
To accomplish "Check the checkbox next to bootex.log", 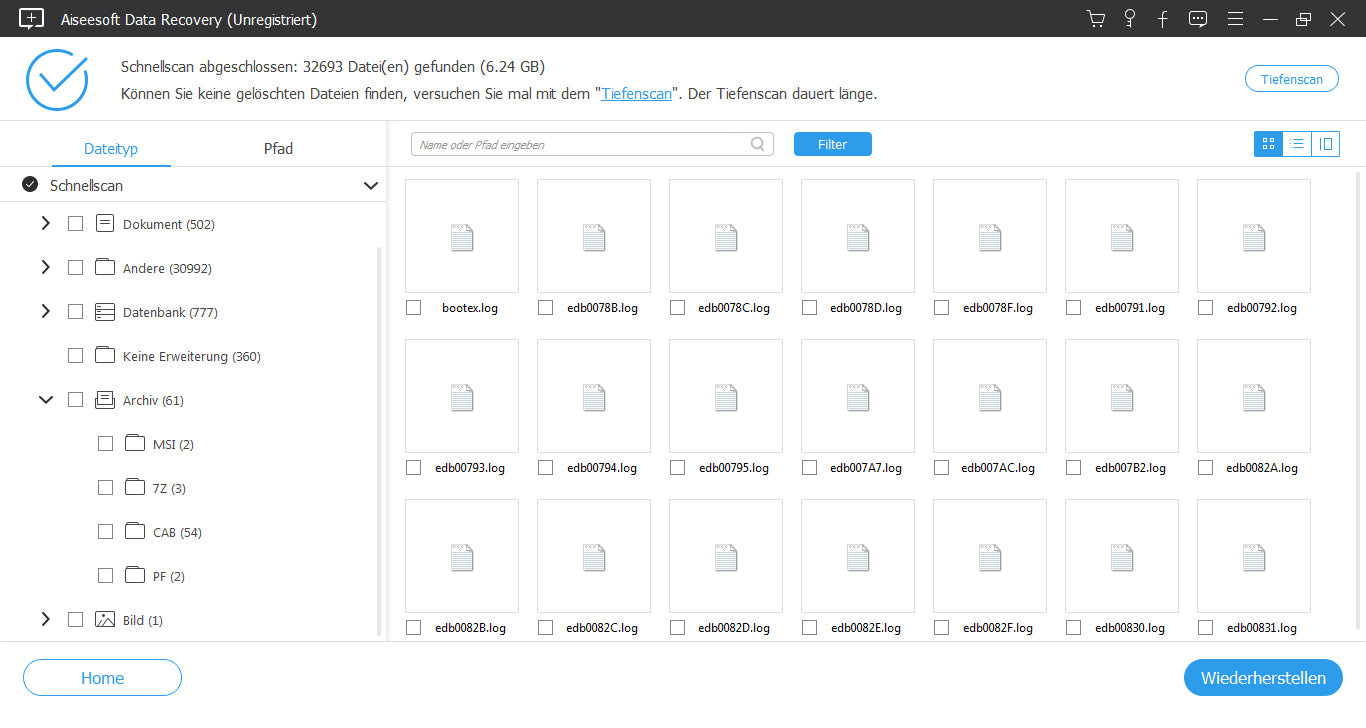I will [x=413, y=307].
